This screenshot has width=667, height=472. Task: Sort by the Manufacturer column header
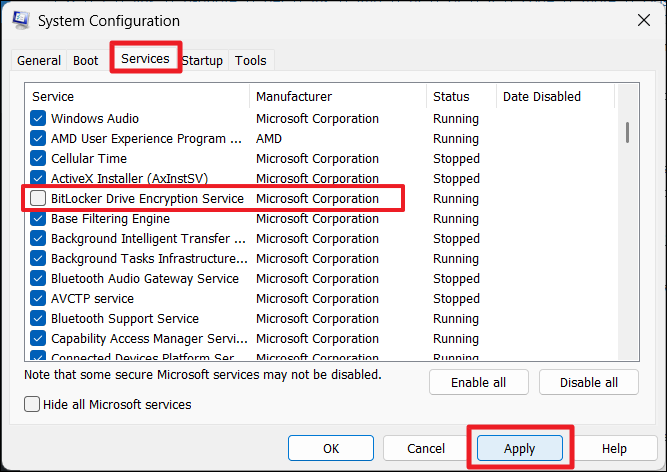point(337,97)
